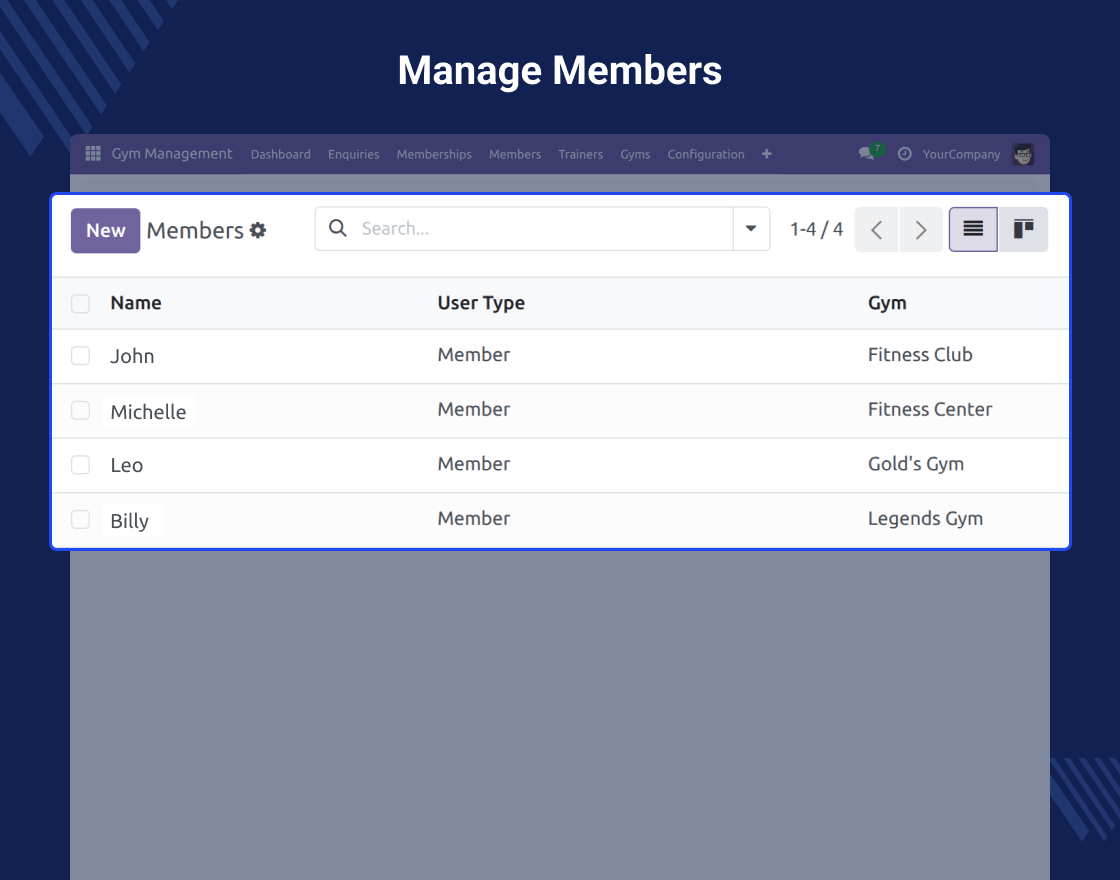Click the plus icon in navbar

[767, 154]
